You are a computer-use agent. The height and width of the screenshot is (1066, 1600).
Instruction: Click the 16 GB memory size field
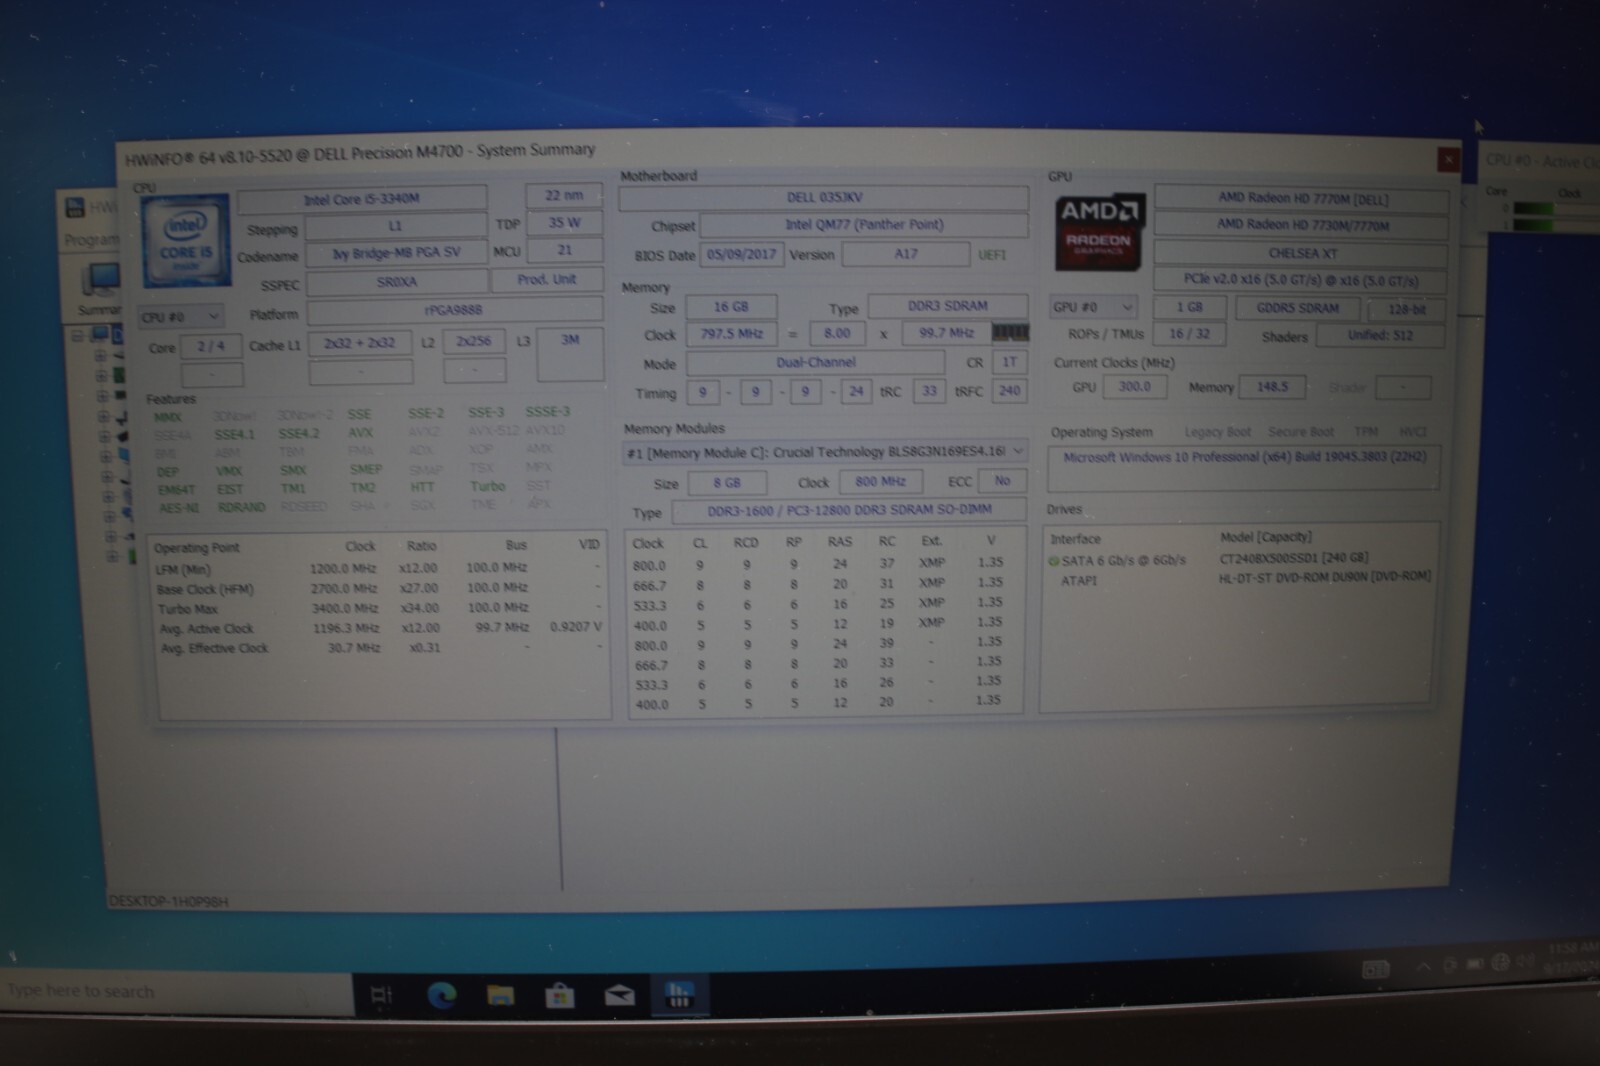[731, 307]
